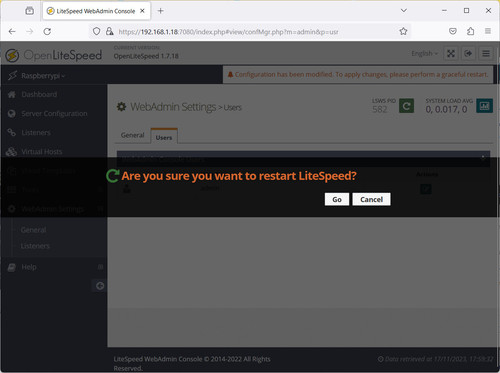Open Virtual Hosts in sidebar

42,152
